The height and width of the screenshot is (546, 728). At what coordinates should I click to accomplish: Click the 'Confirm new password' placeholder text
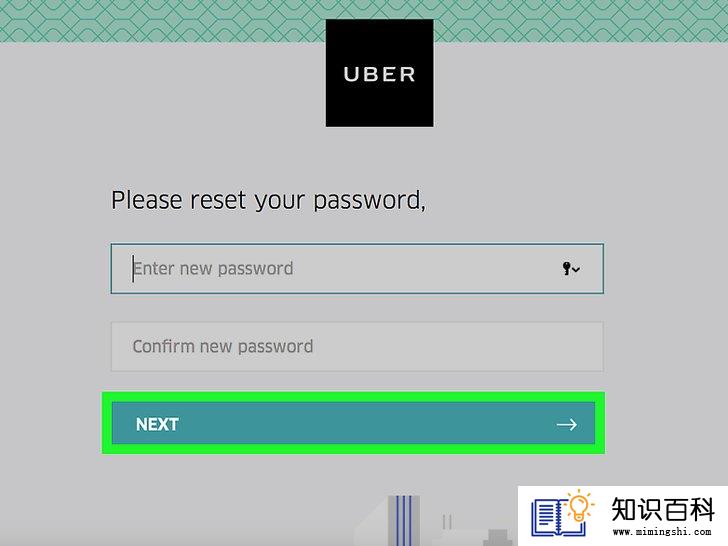[223, 346]
